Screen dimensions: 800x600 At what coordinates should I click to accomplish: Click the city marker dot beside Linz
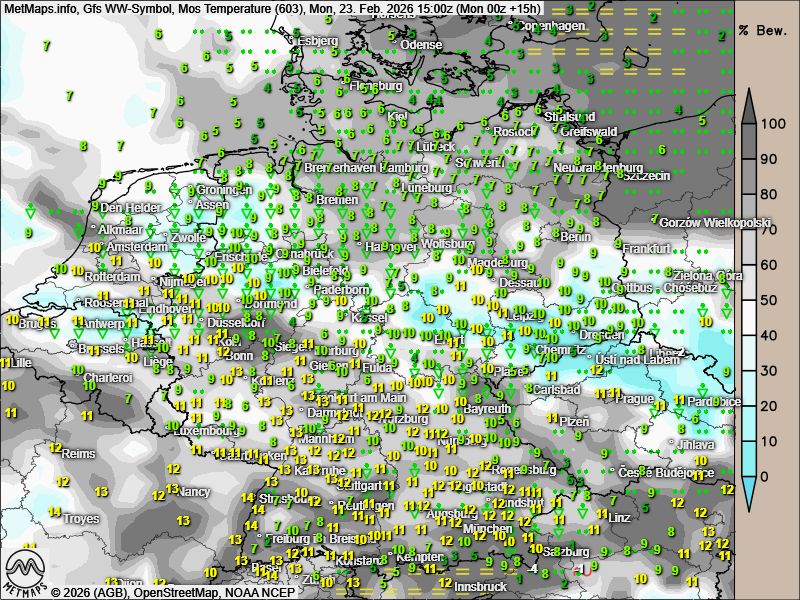[606, 517]
